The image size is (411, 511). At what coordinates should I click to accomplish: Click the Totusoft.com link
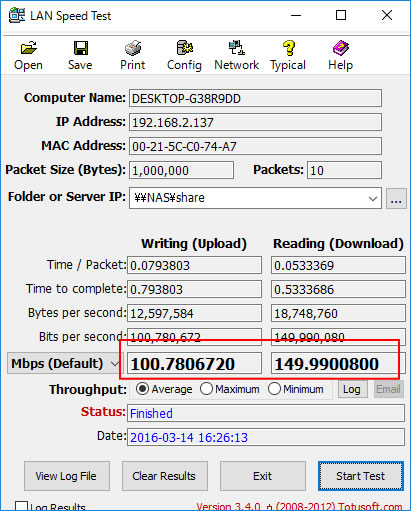pos(371,507)
